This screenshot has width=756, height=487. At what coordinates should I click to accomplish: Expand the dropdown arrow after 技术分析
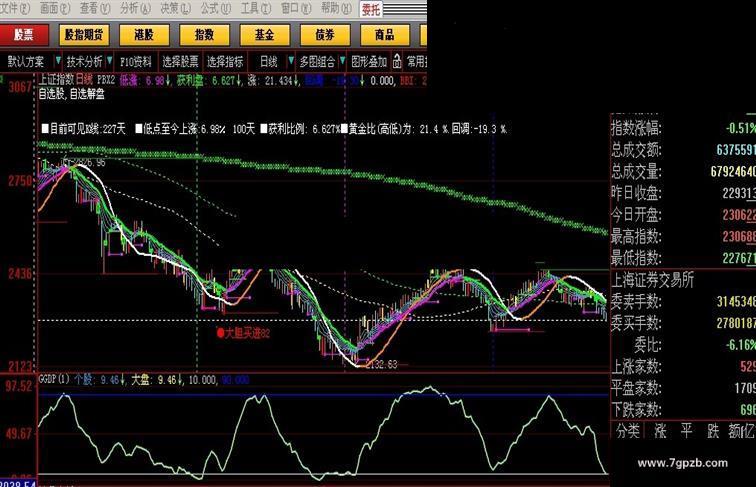point(110,61)
